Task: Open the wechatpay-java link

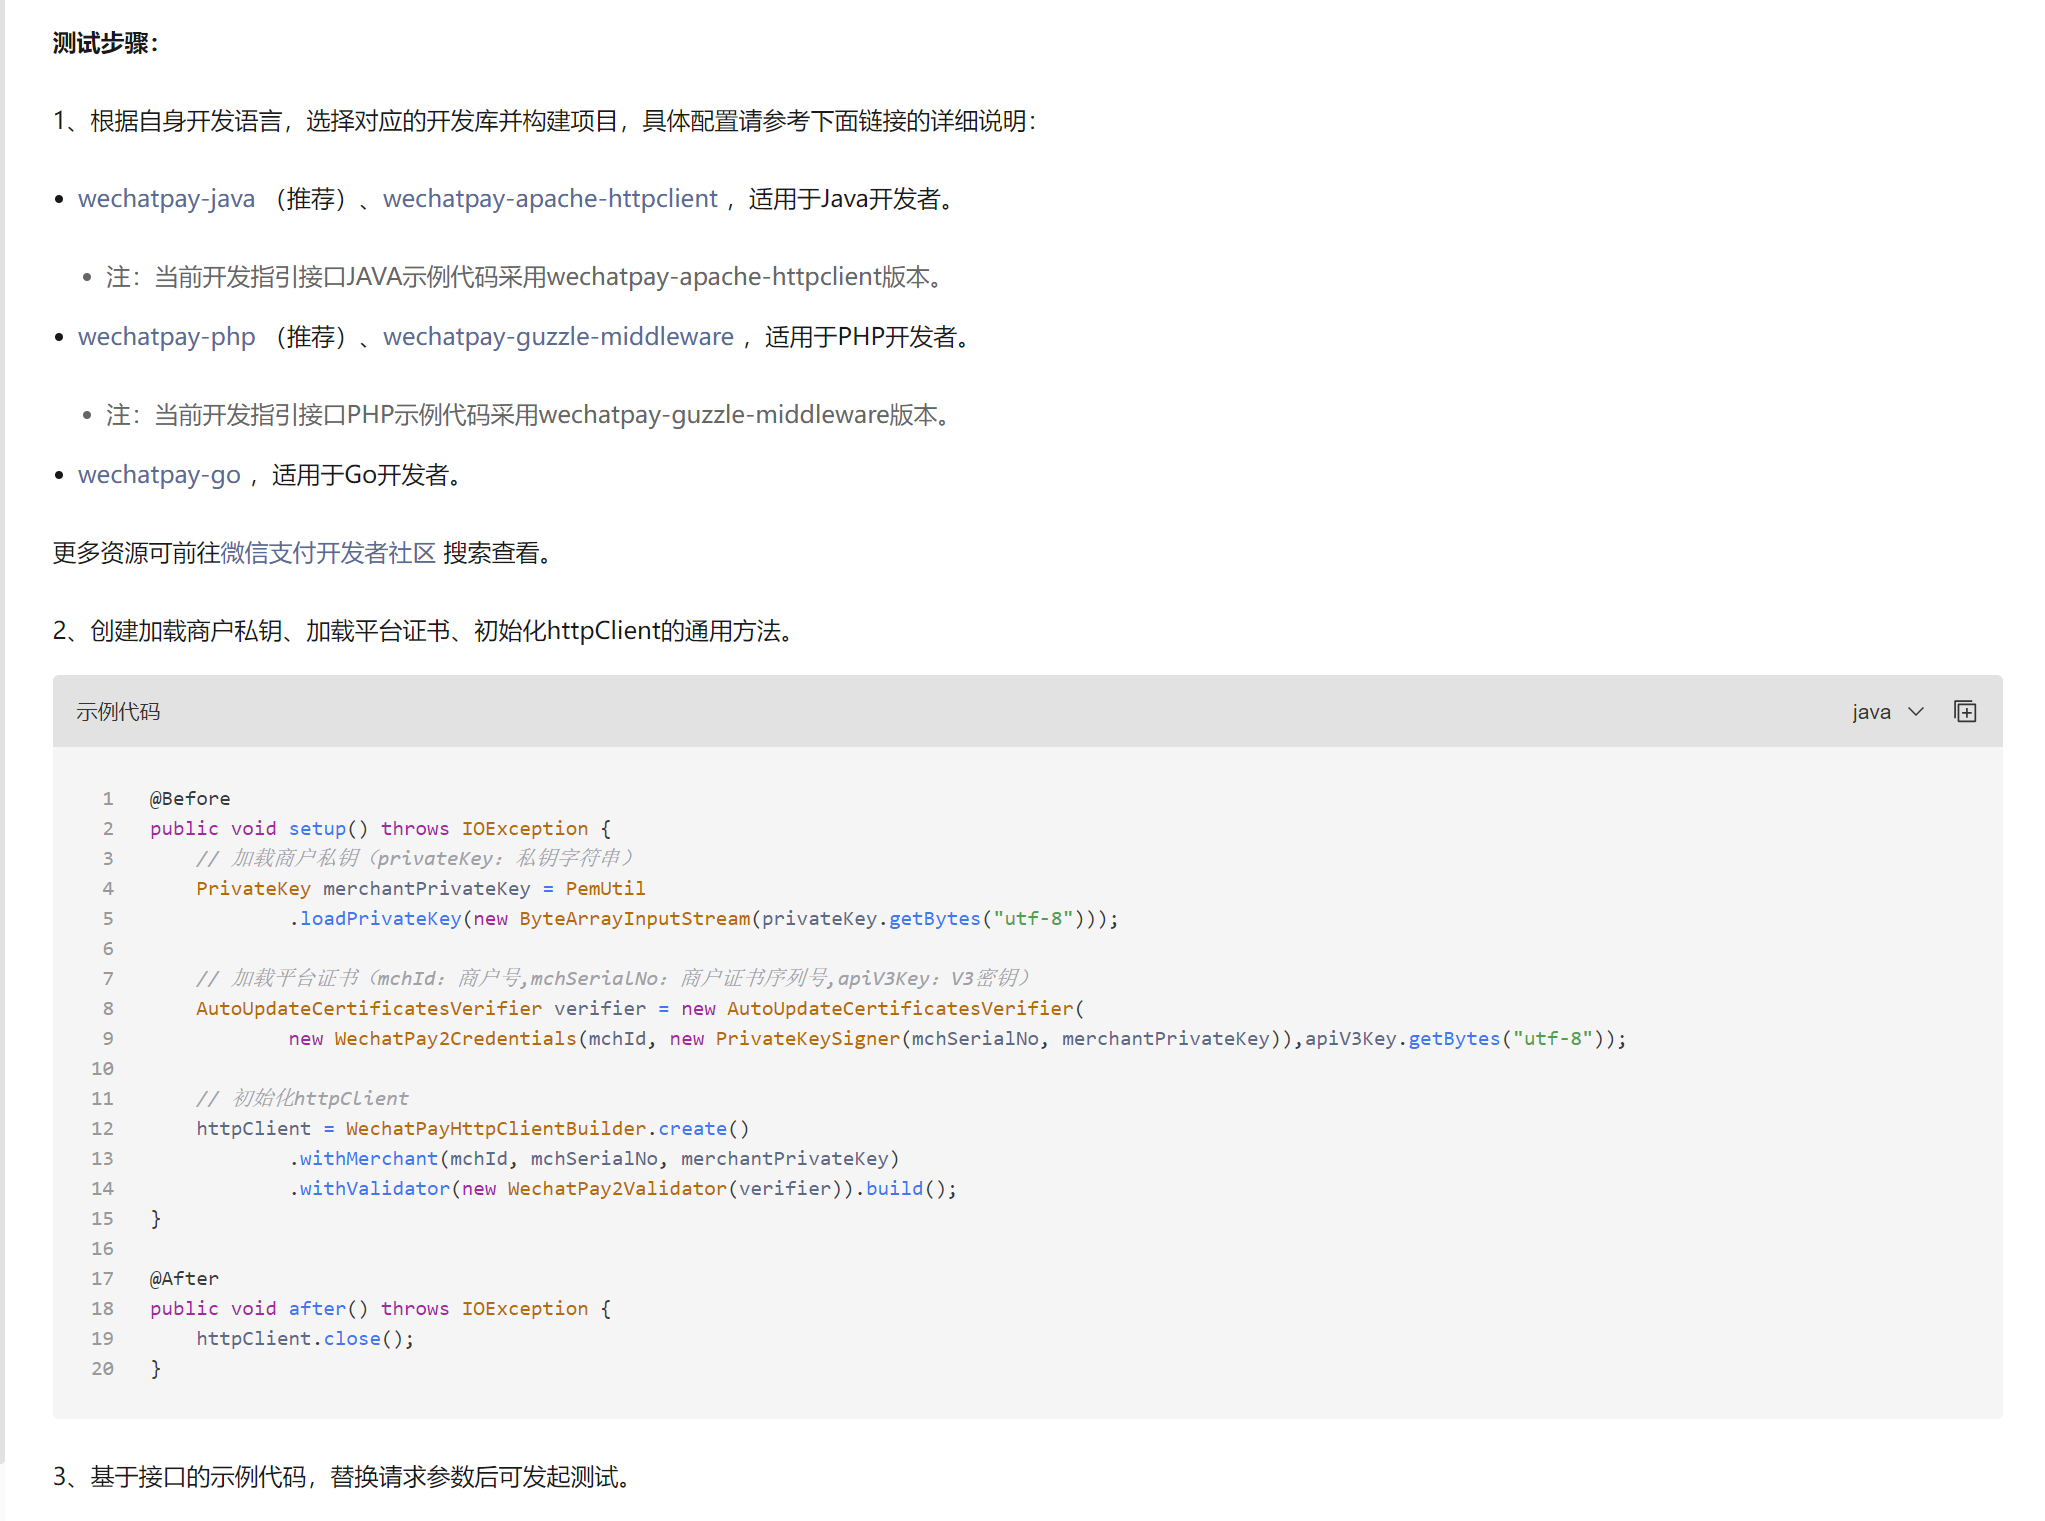Action: pyautogui.click(x=166, y=198)
